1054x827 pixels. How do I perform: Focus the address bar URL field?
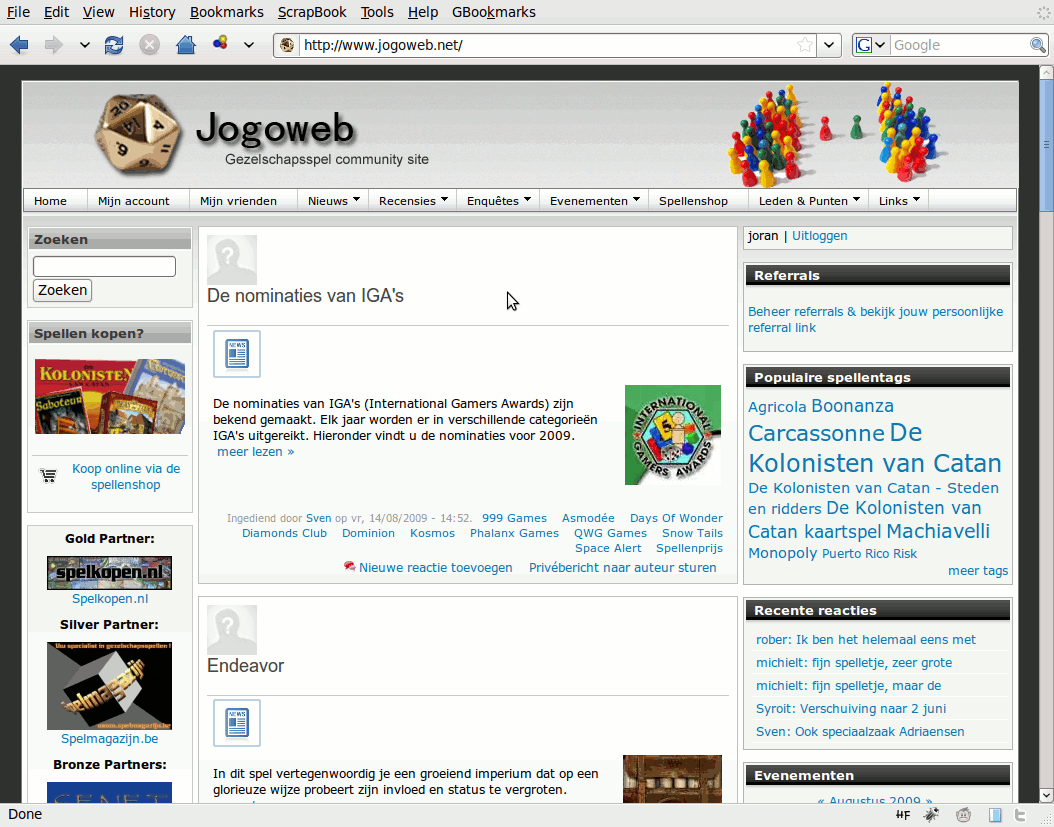pyautogui.click(x=546, y=45)
